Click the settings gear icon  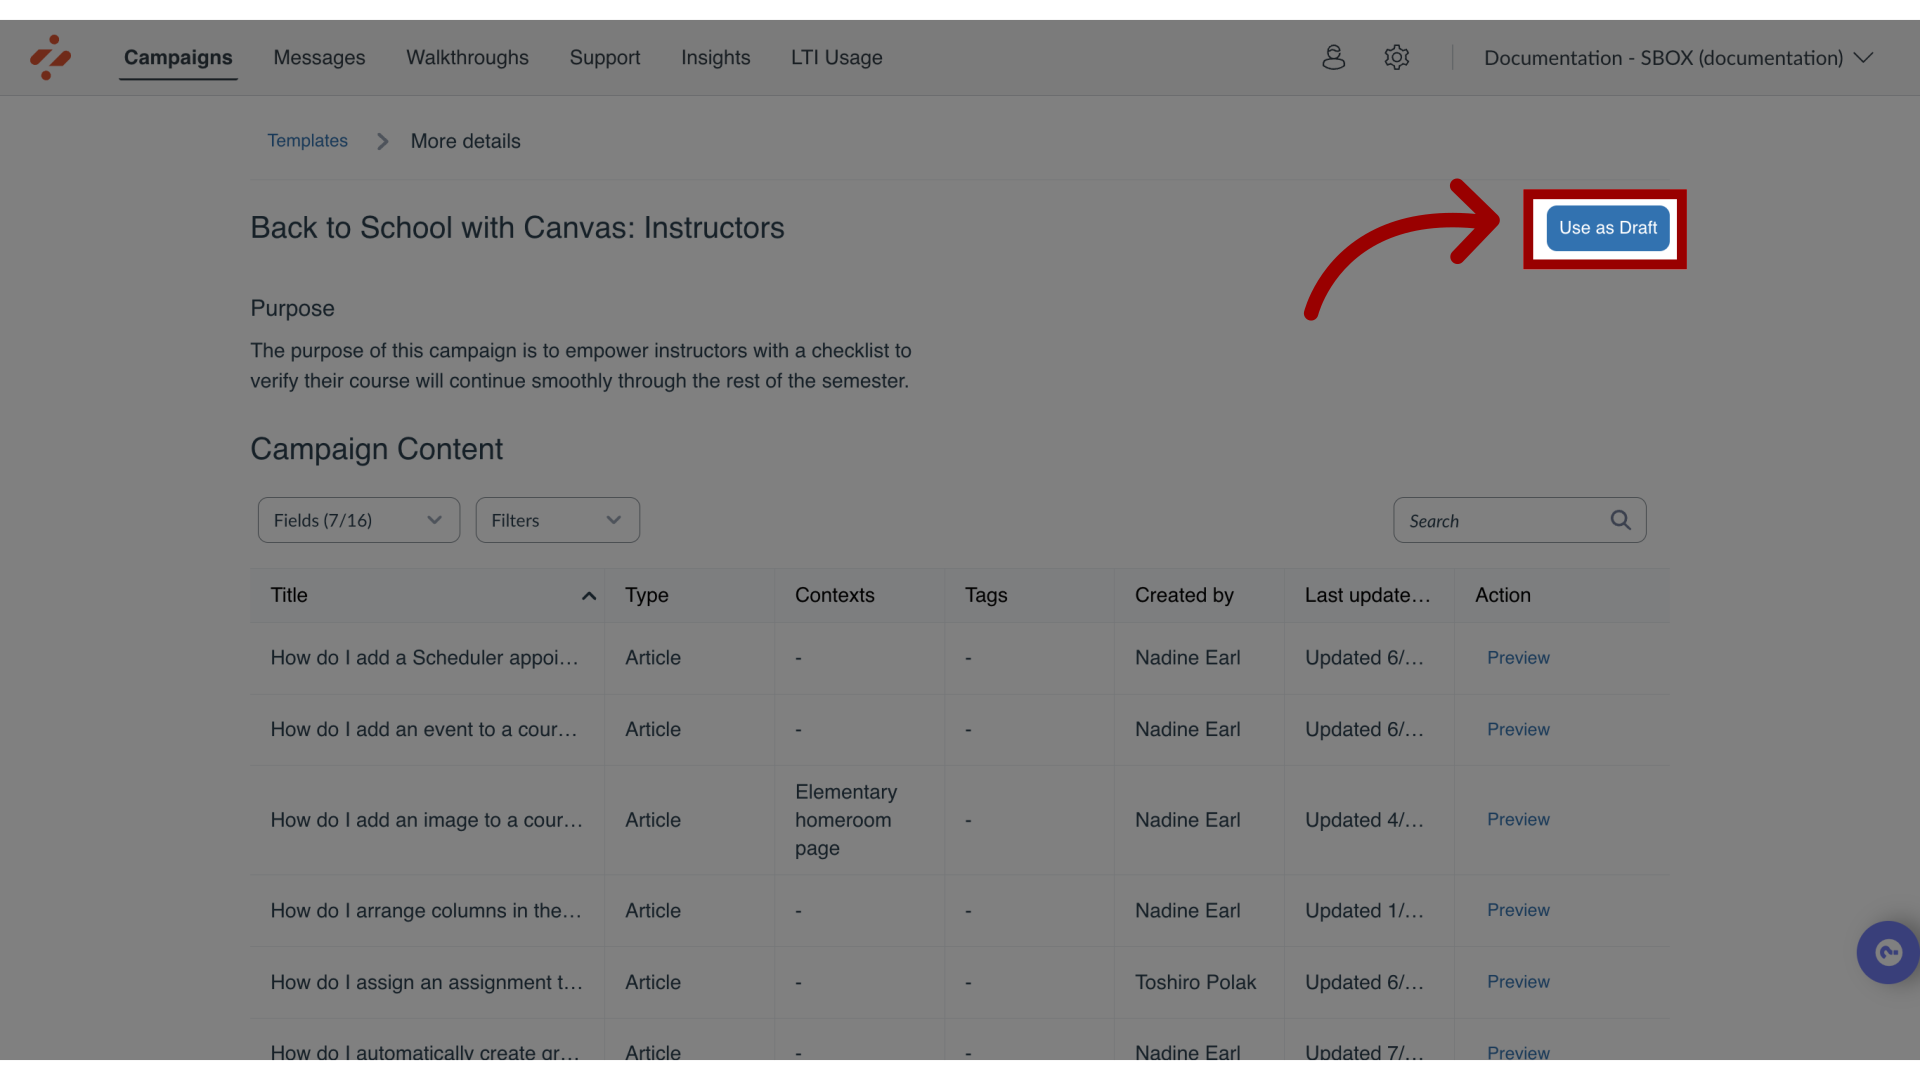point(1396,57)
